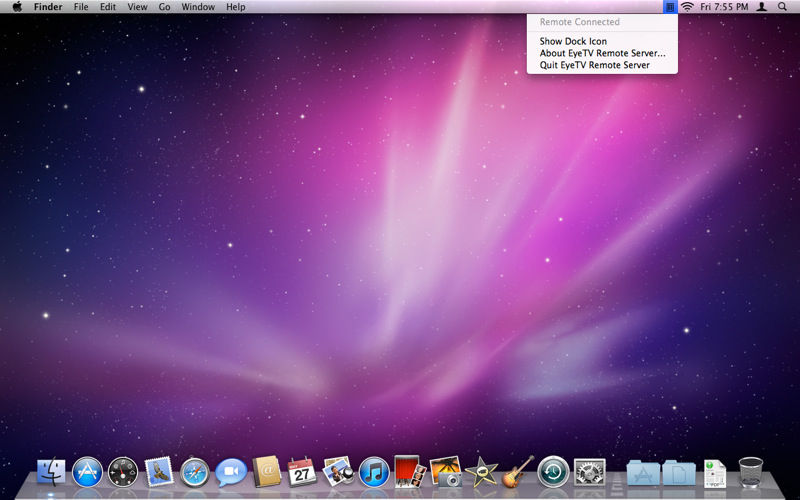Open Spotlight search magnifier
Screen dimensions: 800x500
pos(782,7)
